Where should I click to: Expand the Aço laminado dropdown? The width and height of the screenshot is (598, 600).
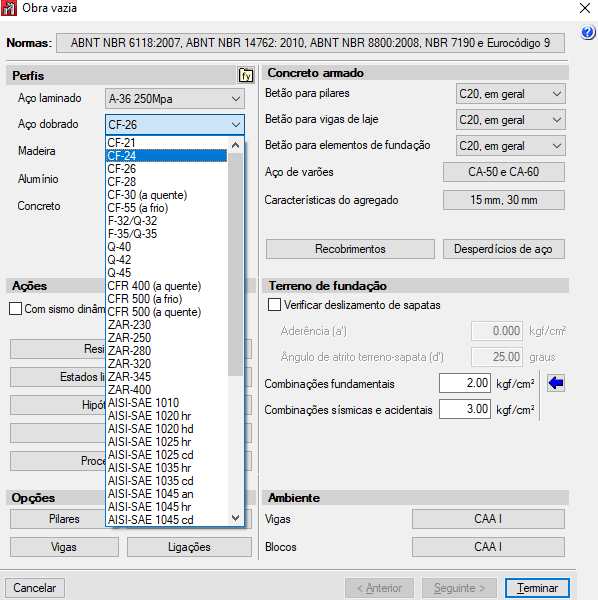175,99
